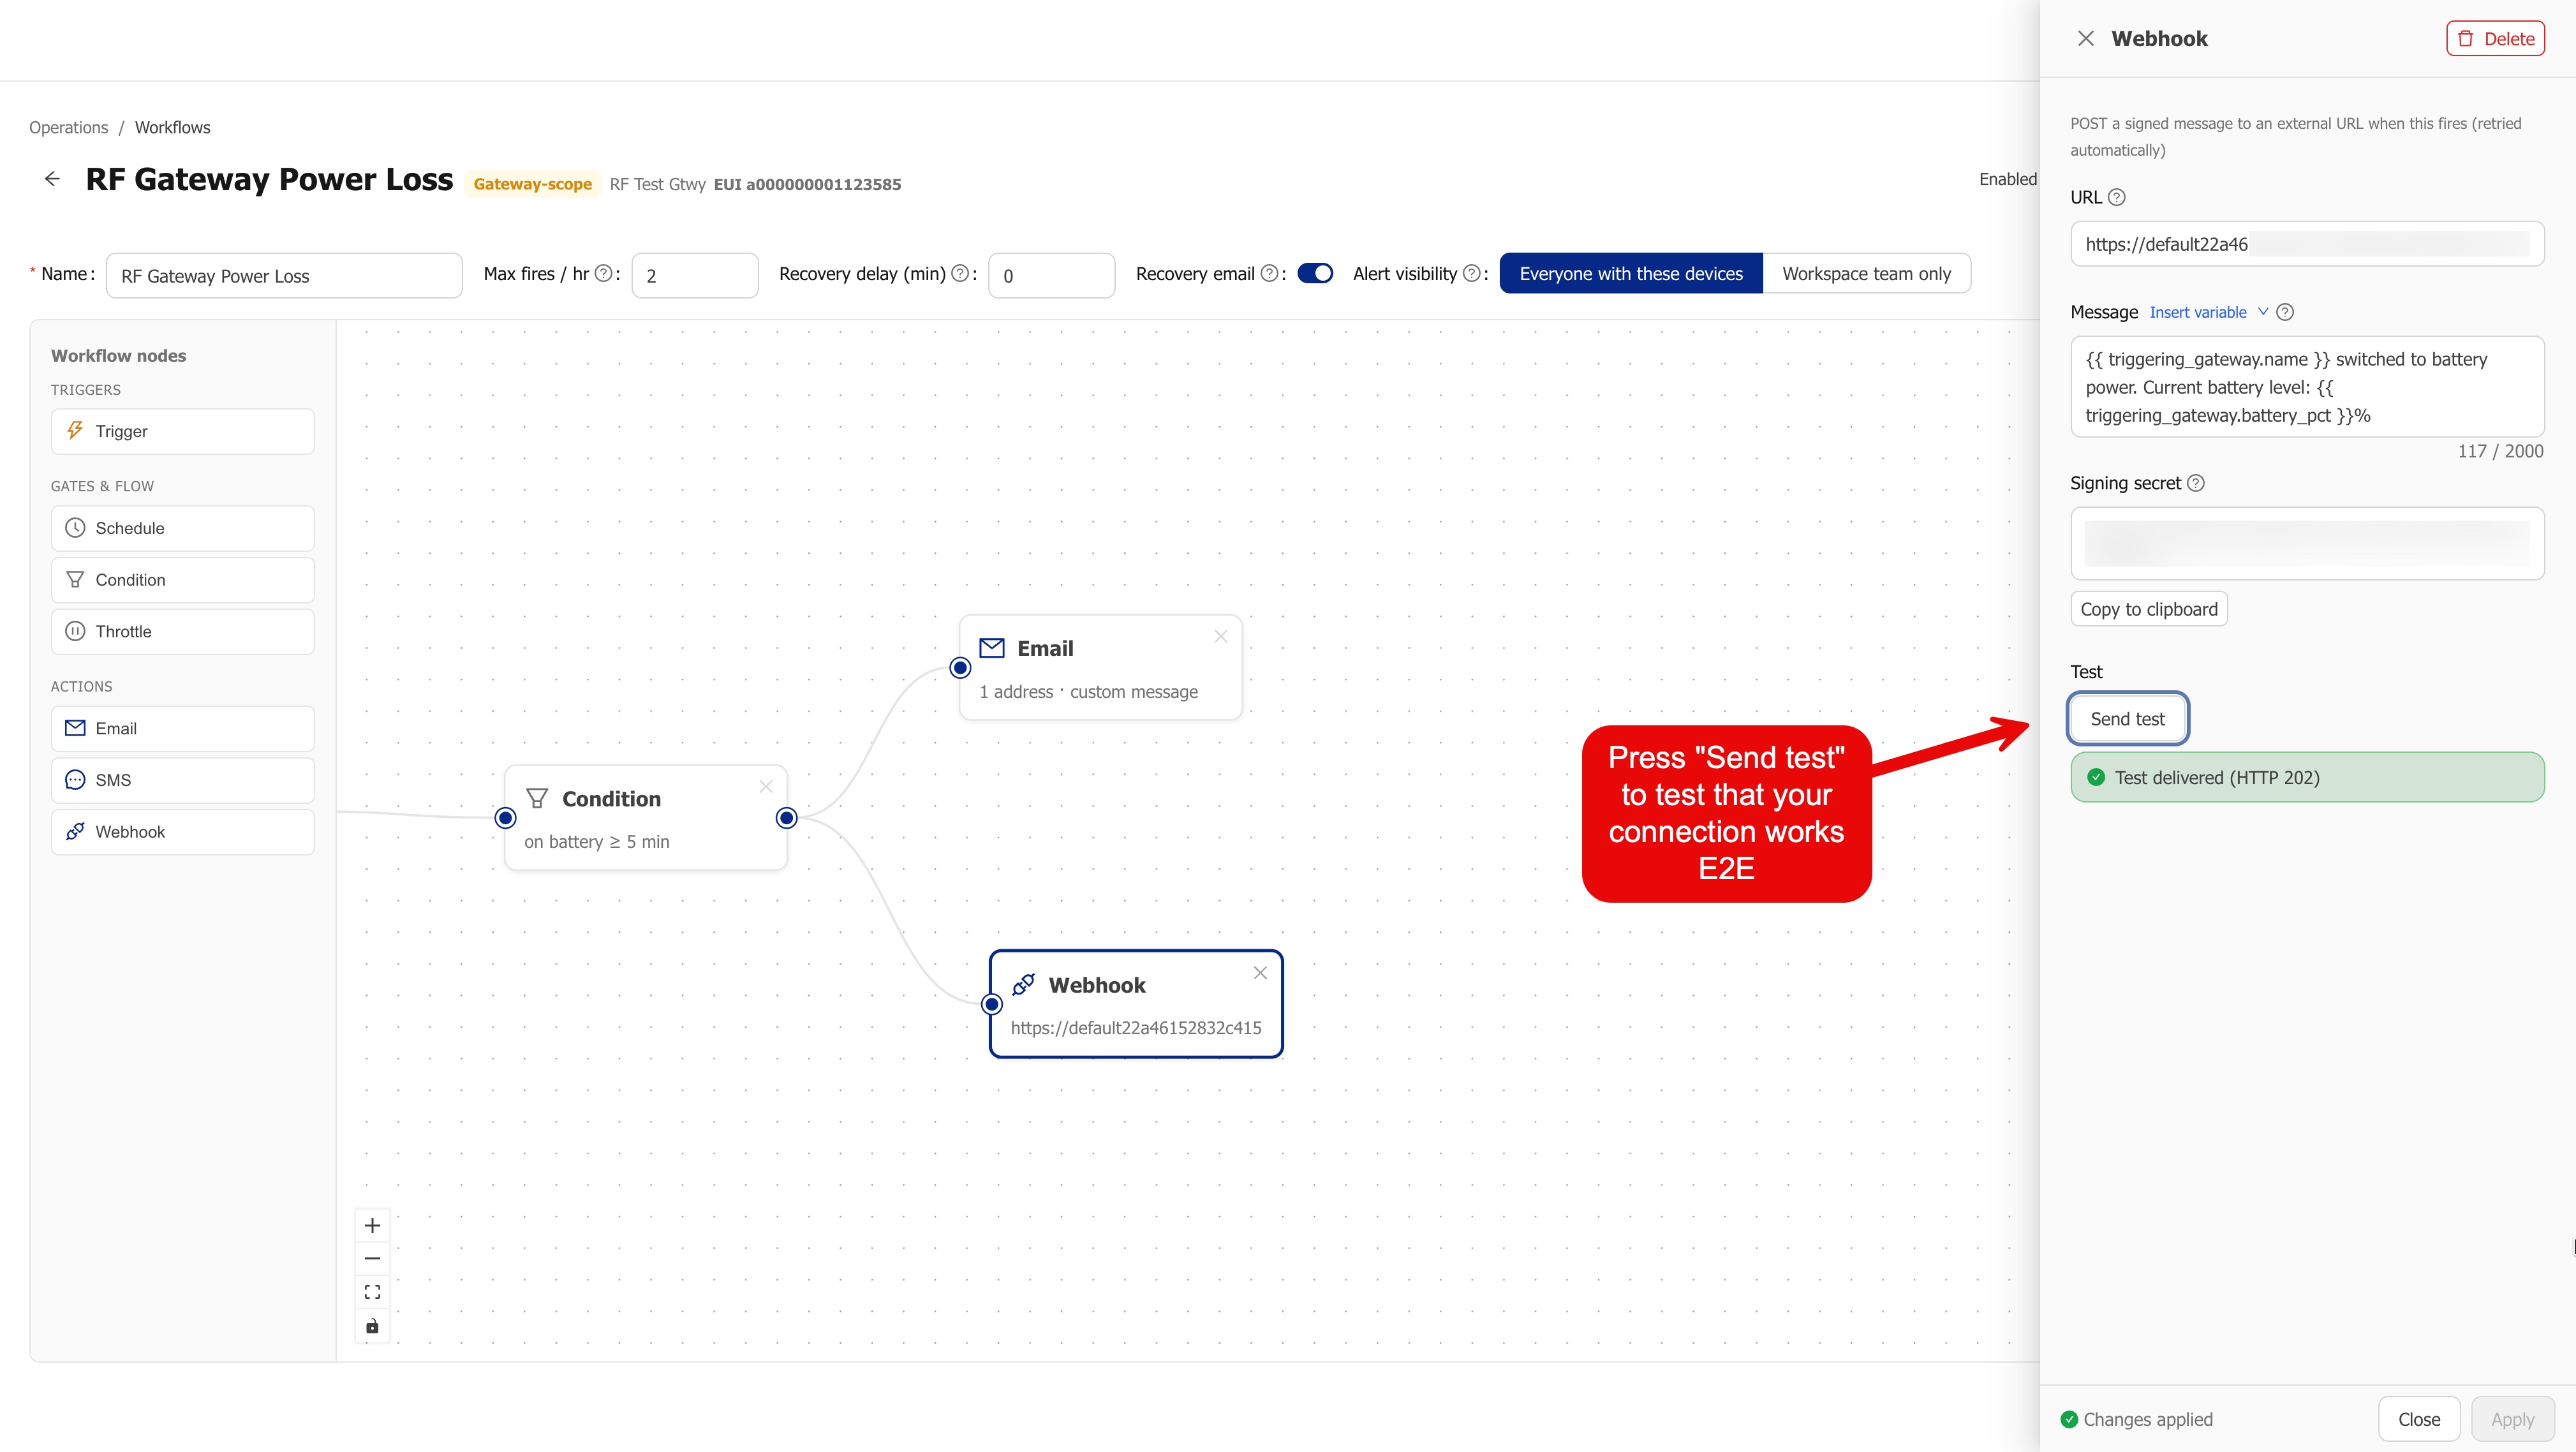
Task: Remove the Webhook canvas node with X
Action: (1260, 974)
